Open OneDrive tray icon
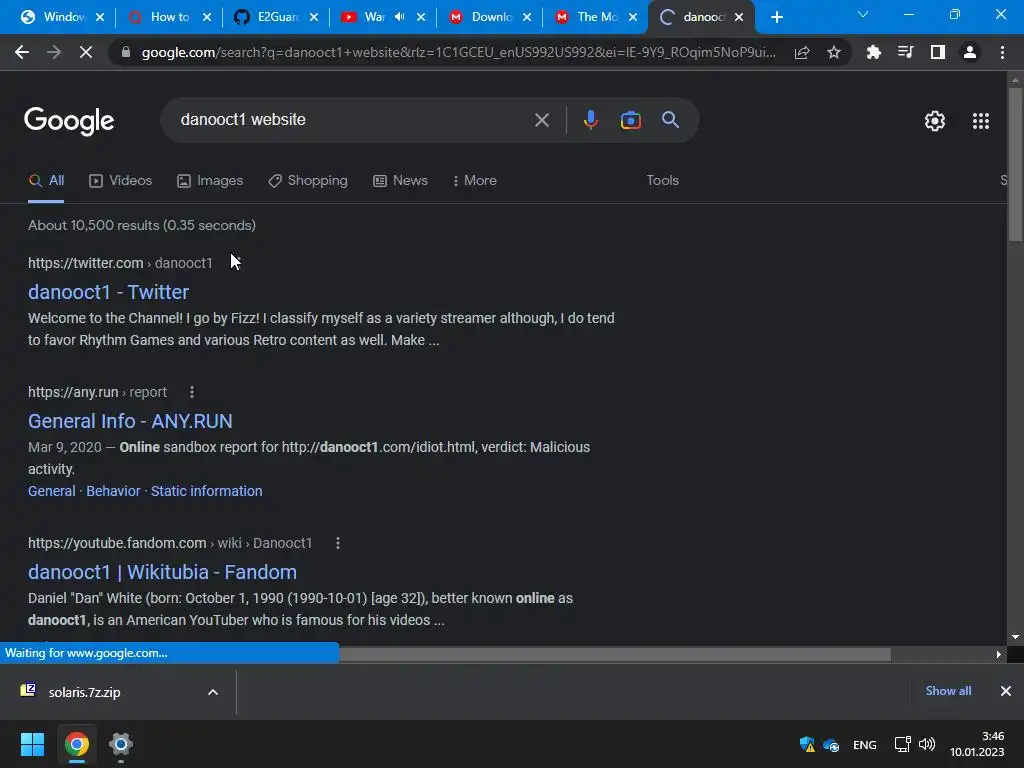This screenshot has height=768, width=1024. click(831, 744)
